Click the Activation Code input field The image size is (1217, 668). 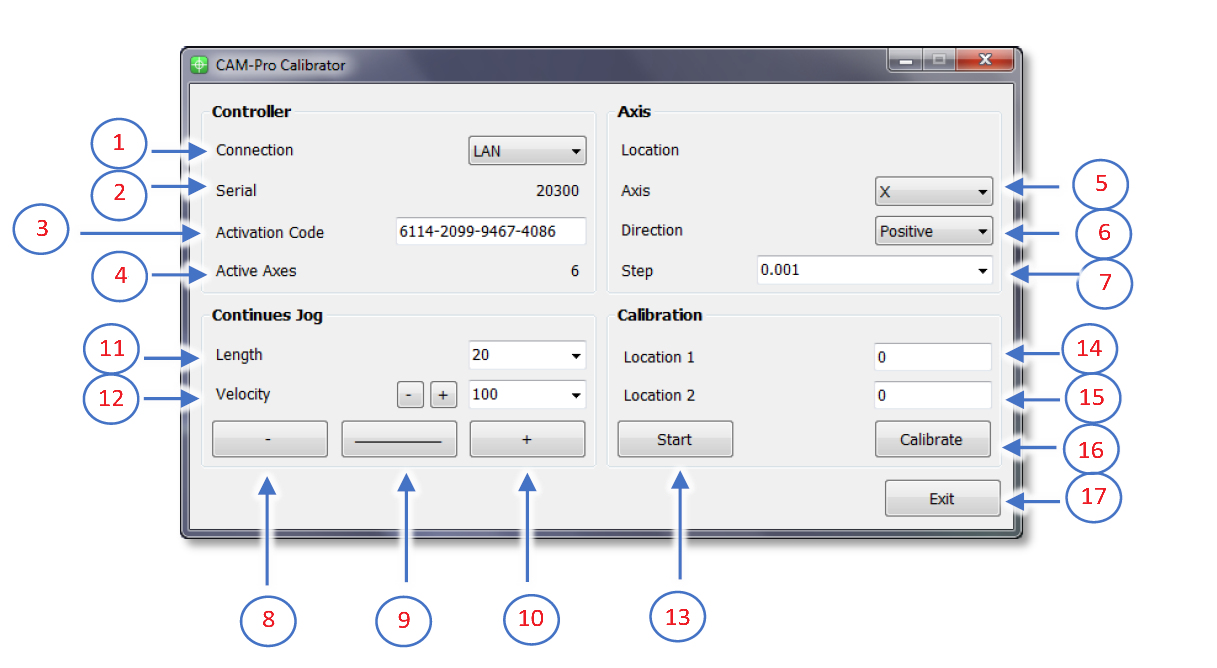[x=490, y=231]
